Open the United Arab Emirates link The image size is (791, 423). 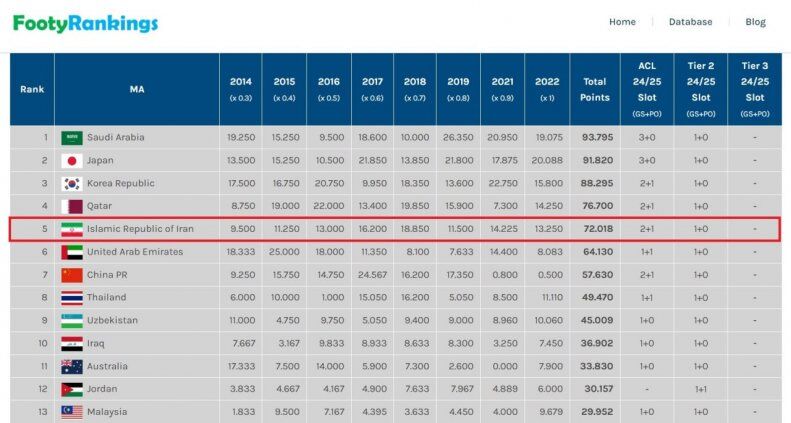pyautogui.click(x=135, y=252)
